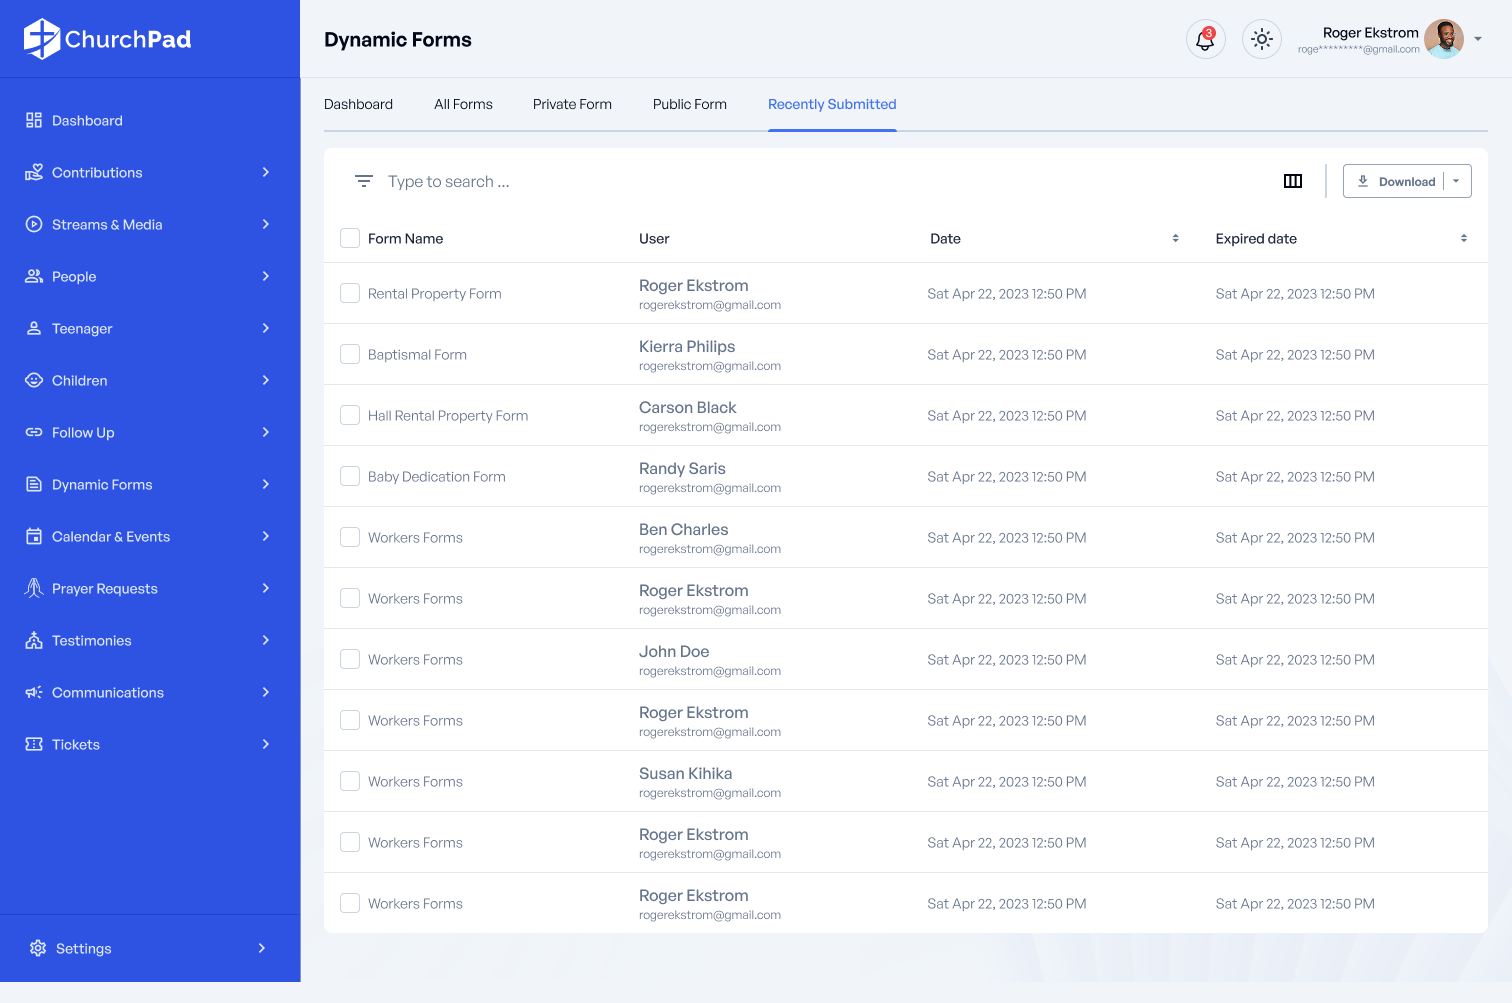Click the Tickets sidebar icon

34,744
